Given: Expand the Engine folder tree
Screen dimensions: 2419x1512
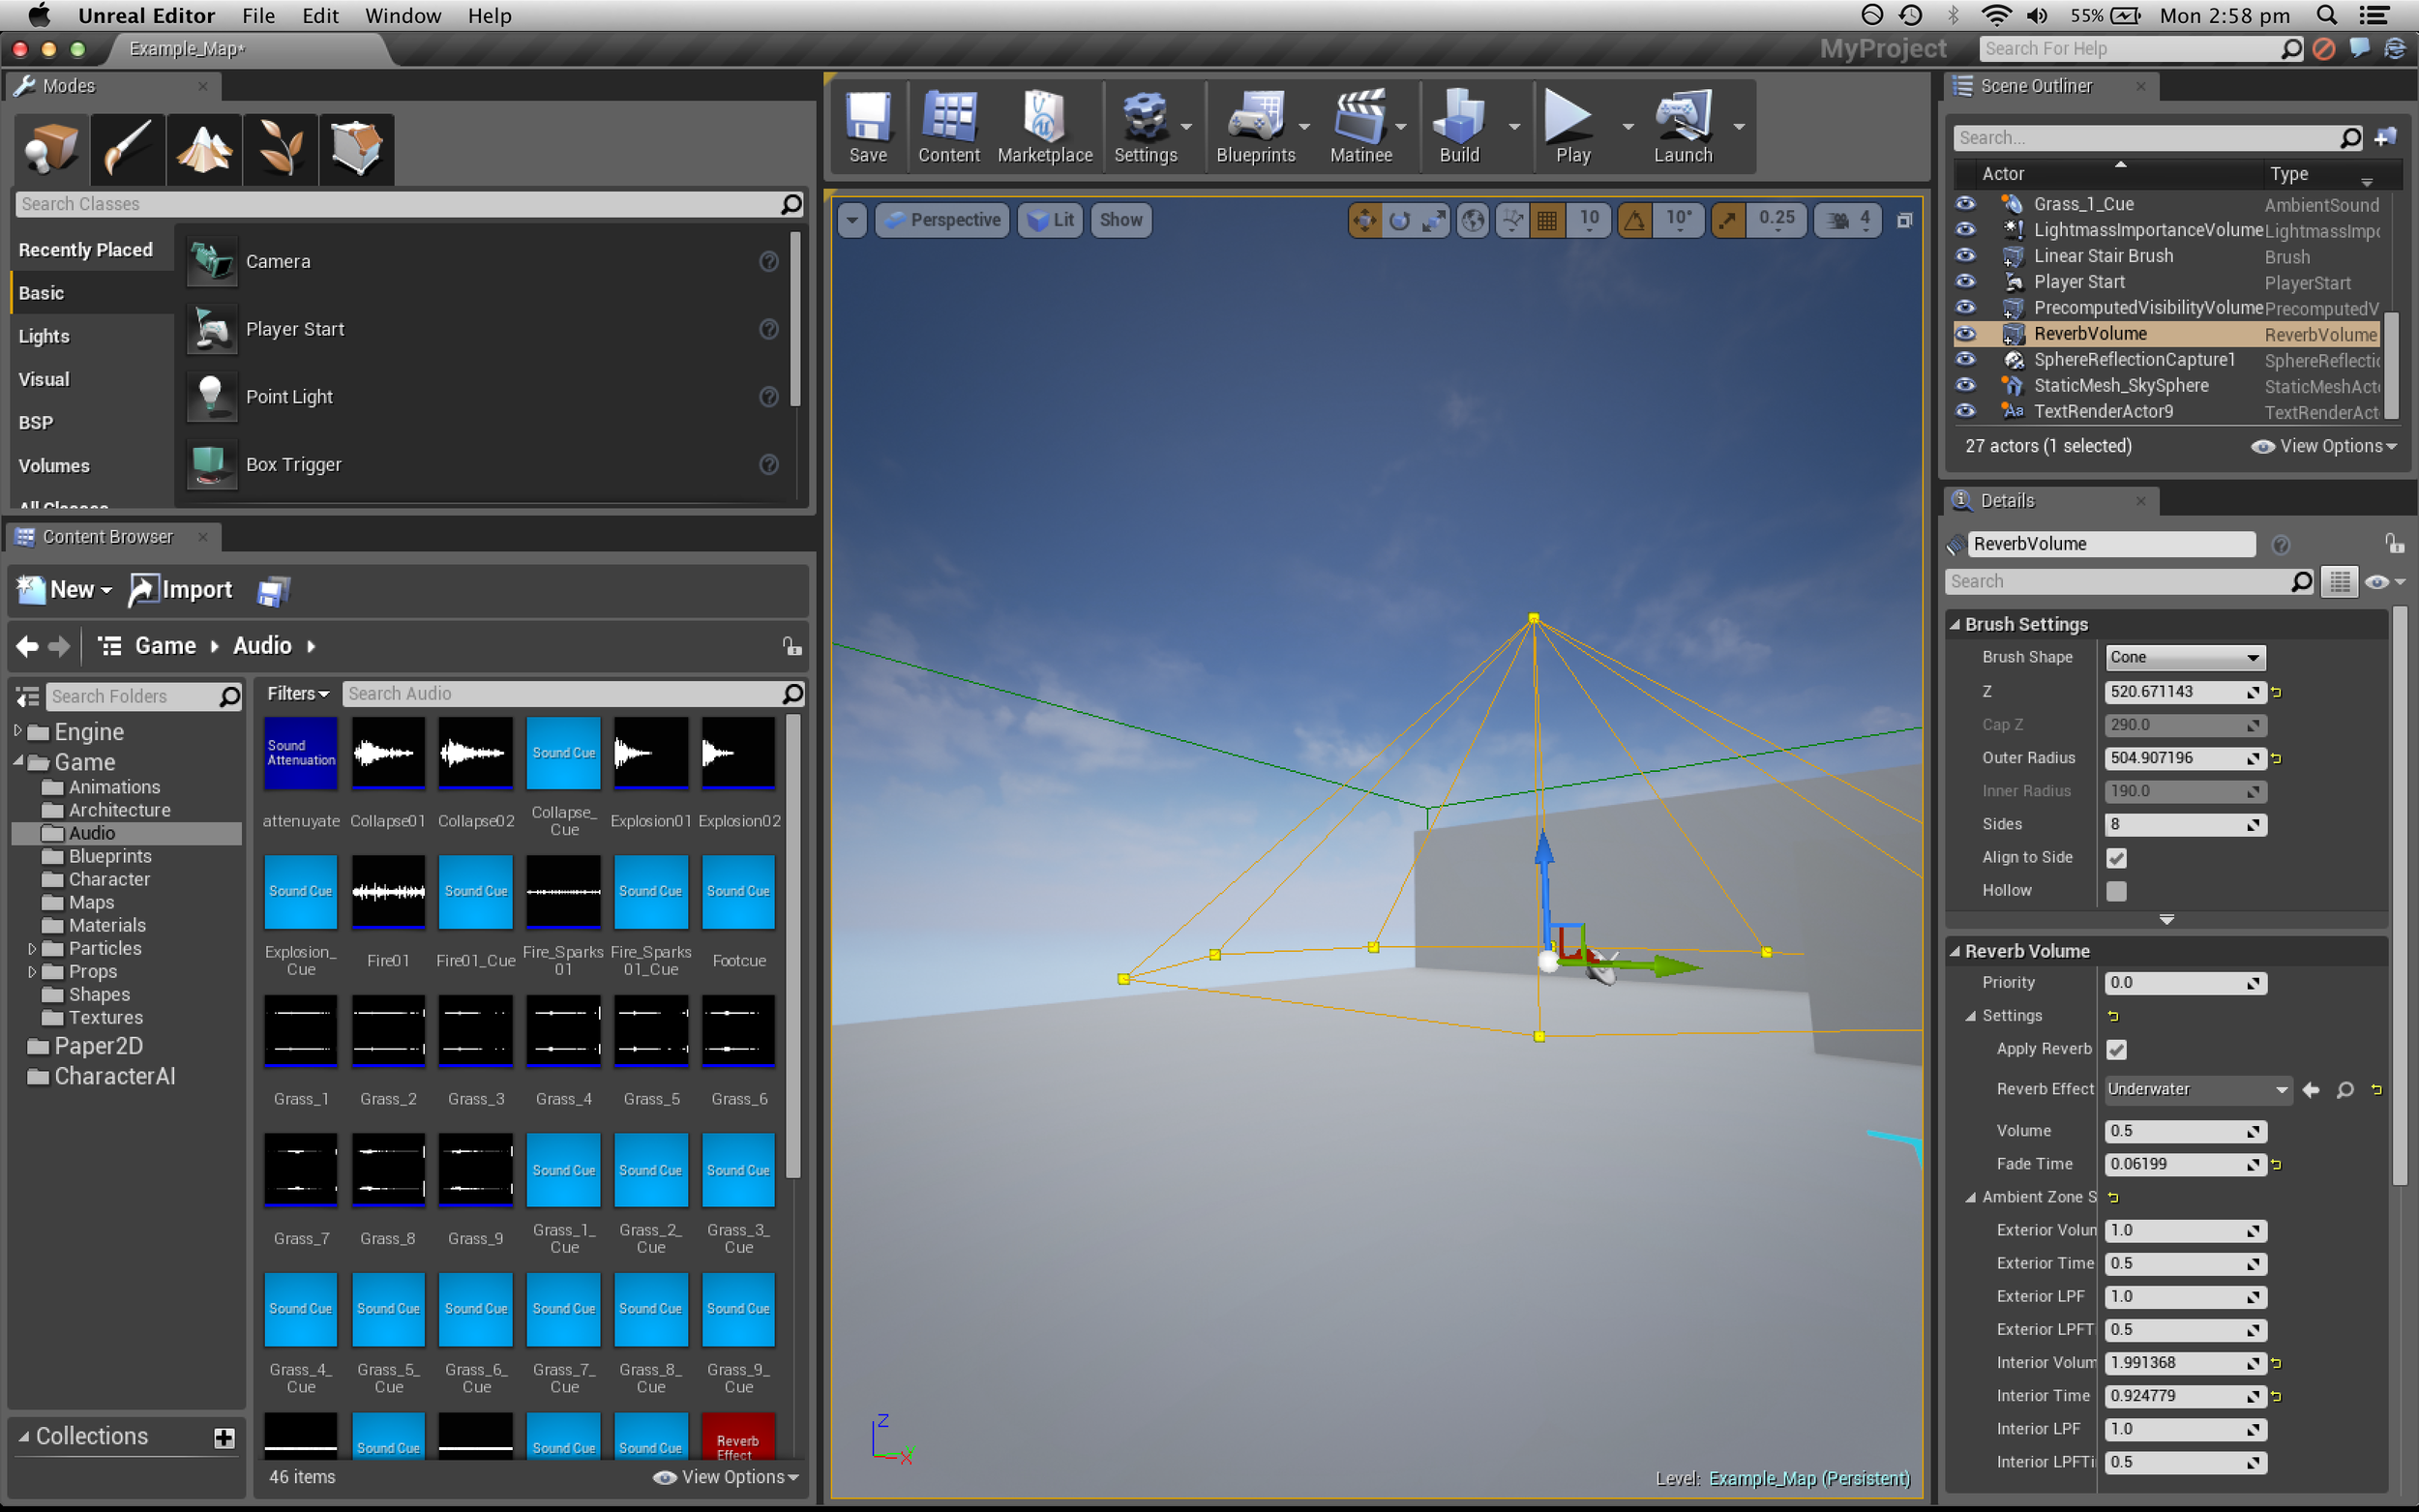Looking at the screenshot, I should tap(18, 732).
